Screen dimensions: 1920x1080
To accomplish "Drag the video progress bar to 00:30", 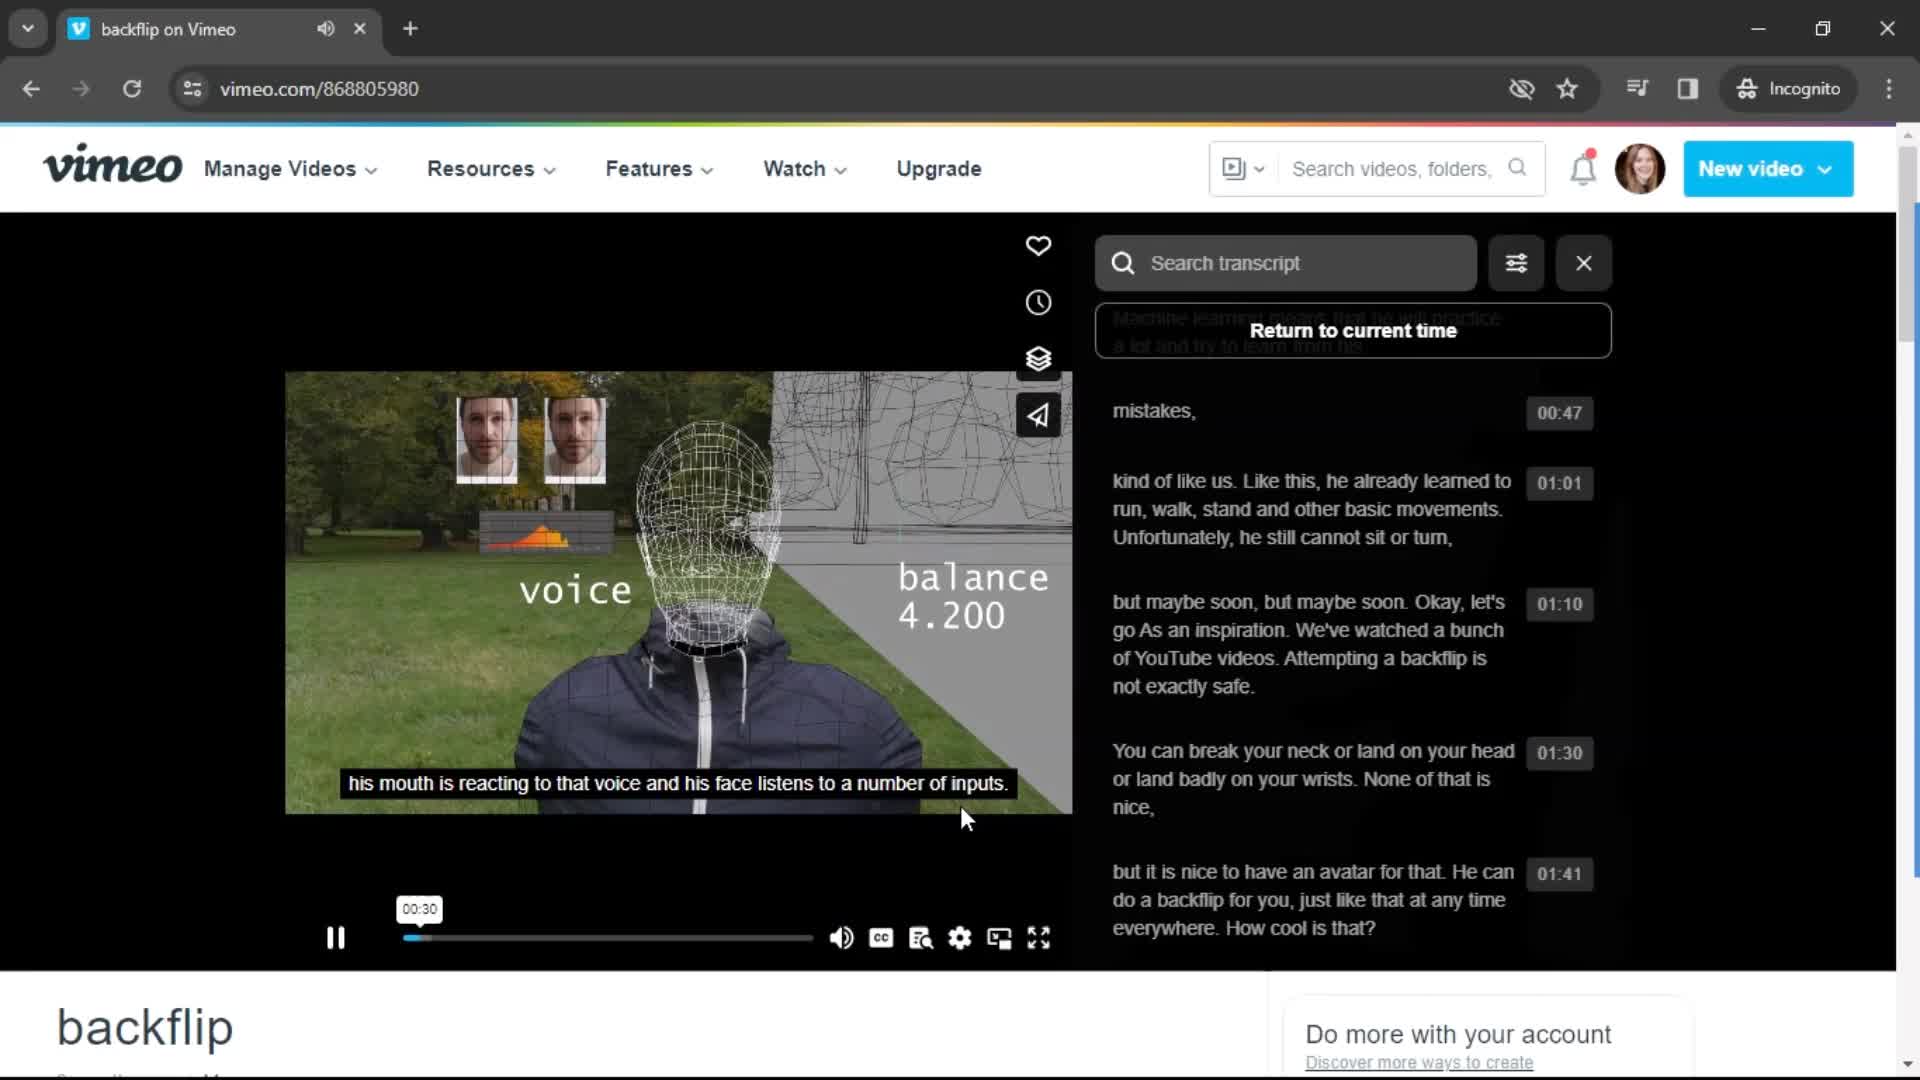I will [x=419, y=938].
